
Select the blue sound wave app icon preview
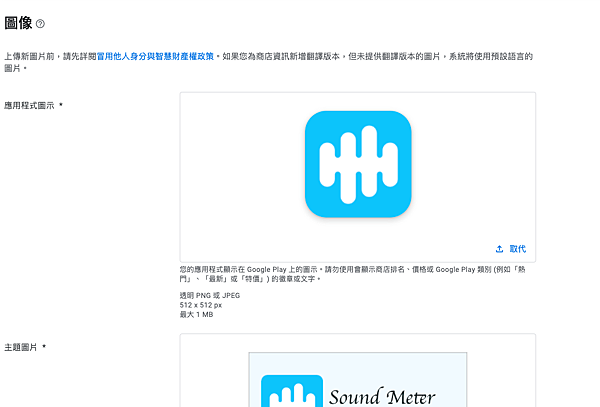click(x=358, y=164)
